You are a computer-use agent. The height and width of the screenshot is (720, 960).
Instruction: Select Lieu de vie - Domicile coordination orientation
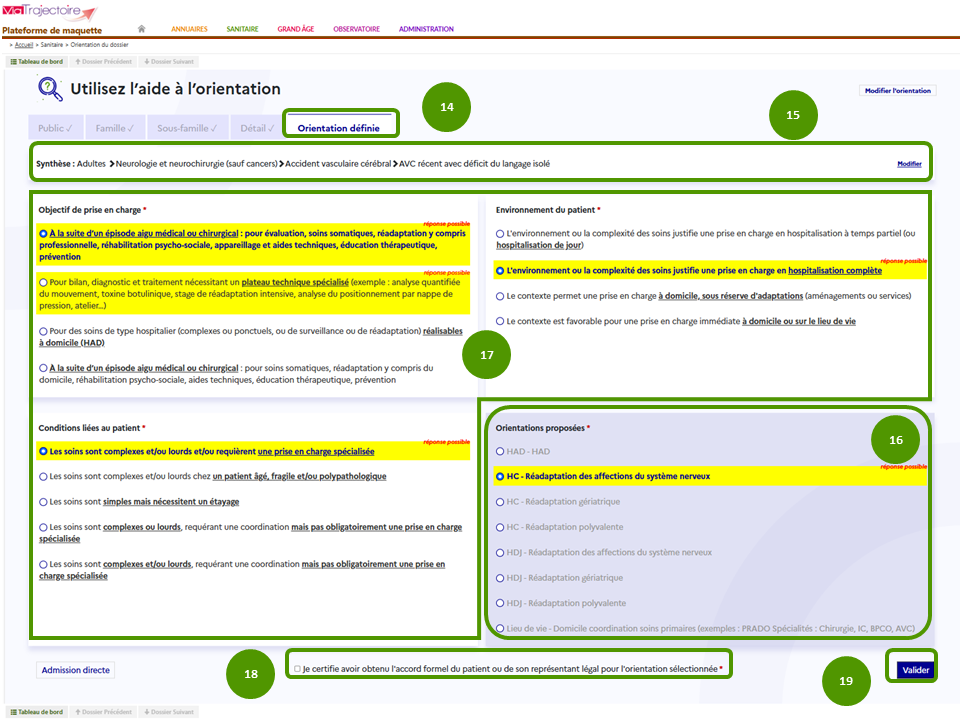500,629
